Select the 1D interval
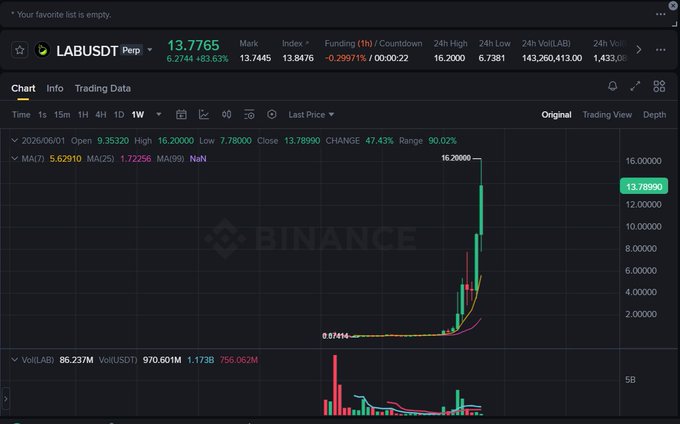This screenshot has width=680, height=424. pyautogui.click(x=119, y=115)
